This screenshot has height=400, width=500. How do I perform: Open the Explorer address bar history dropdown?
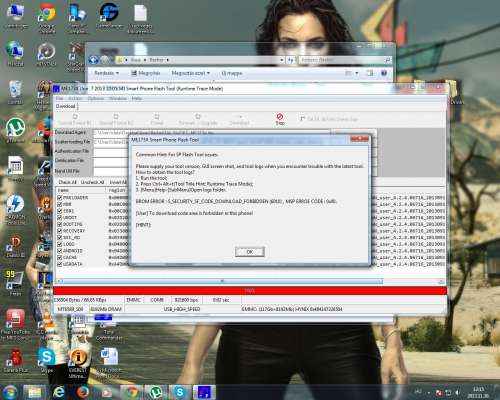coord(282,60)
